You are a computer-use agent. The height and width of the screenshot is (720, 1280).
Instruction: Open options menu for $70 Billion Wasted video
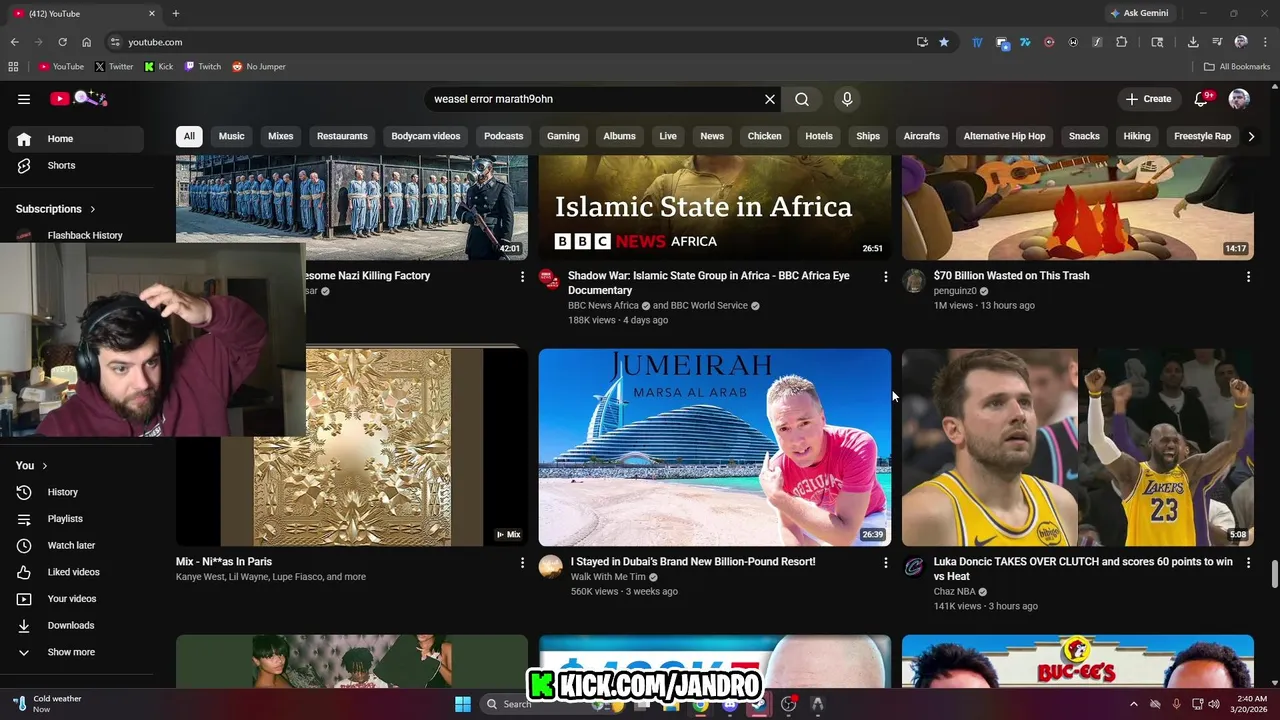coord(1248,276)
